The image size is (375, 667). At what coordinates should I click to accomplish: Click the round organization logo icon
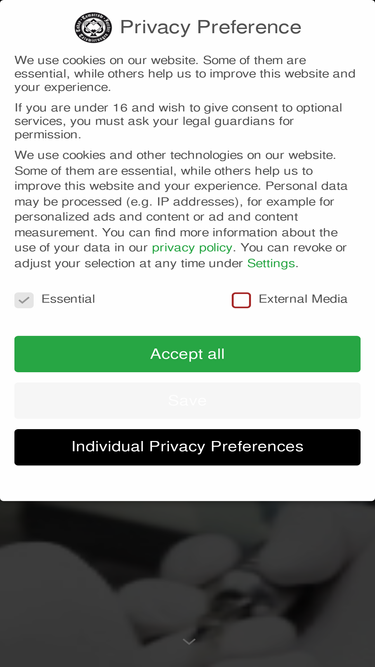tap(93, 28)
